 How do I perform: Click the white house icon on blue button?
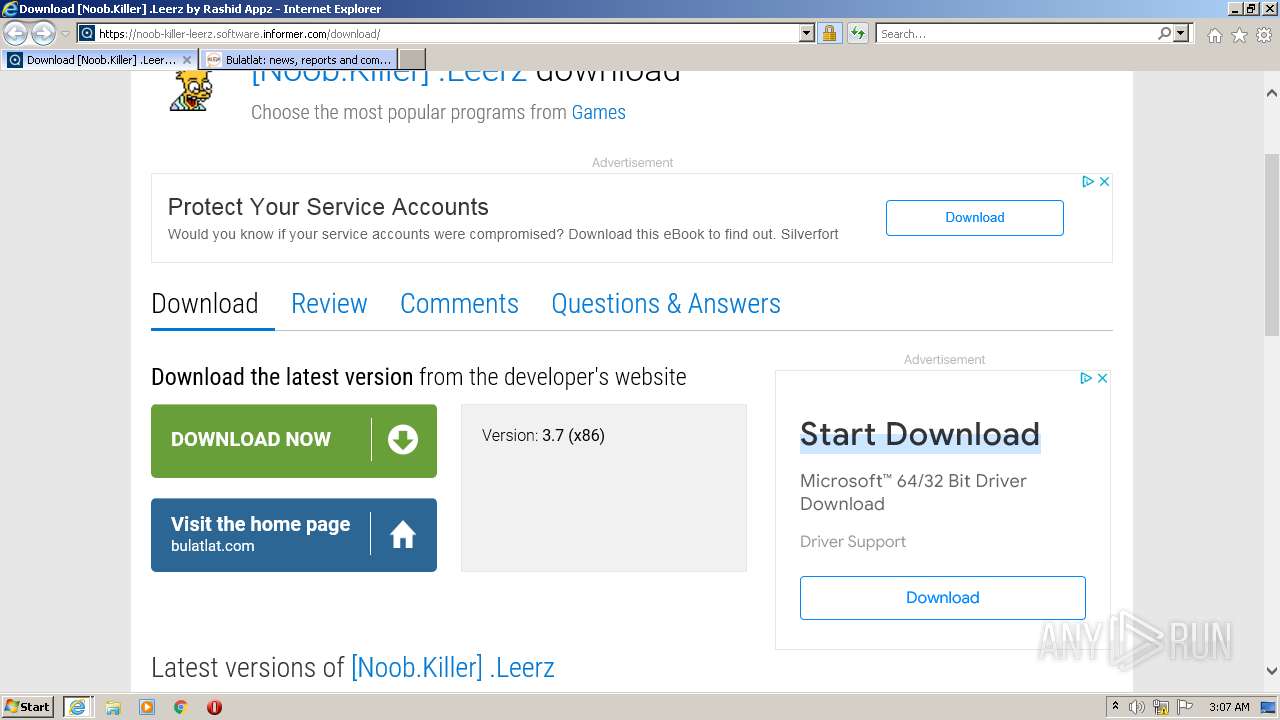[403, 535]
